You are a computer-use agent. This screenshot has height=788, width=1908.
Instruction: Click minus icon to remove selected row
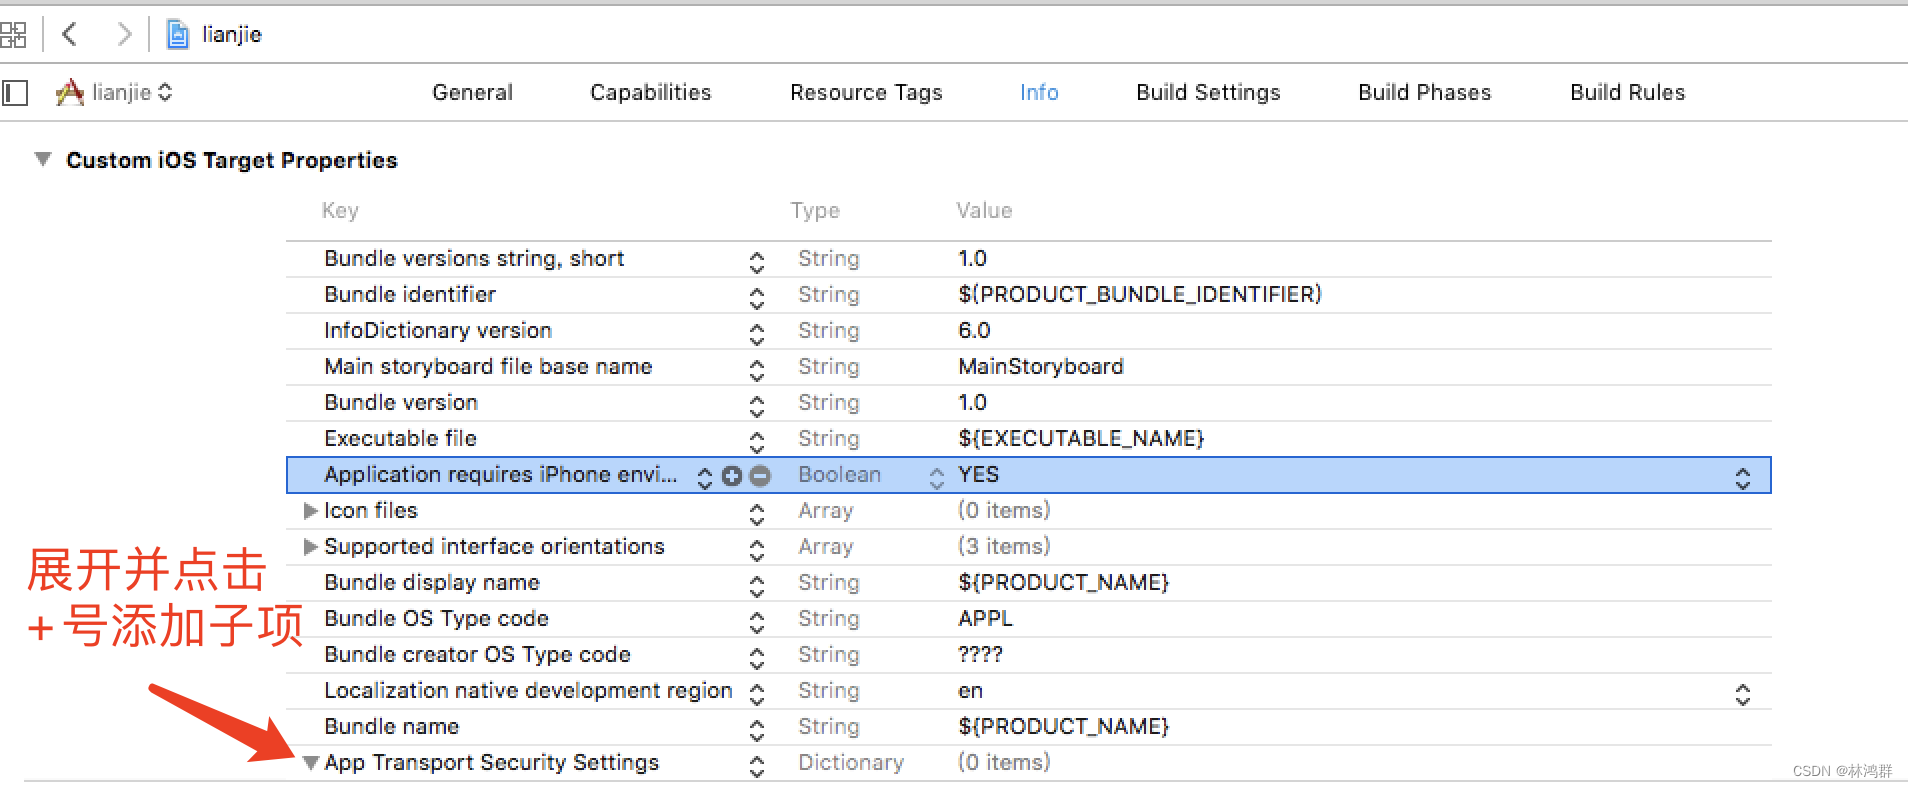coord(760,476)
